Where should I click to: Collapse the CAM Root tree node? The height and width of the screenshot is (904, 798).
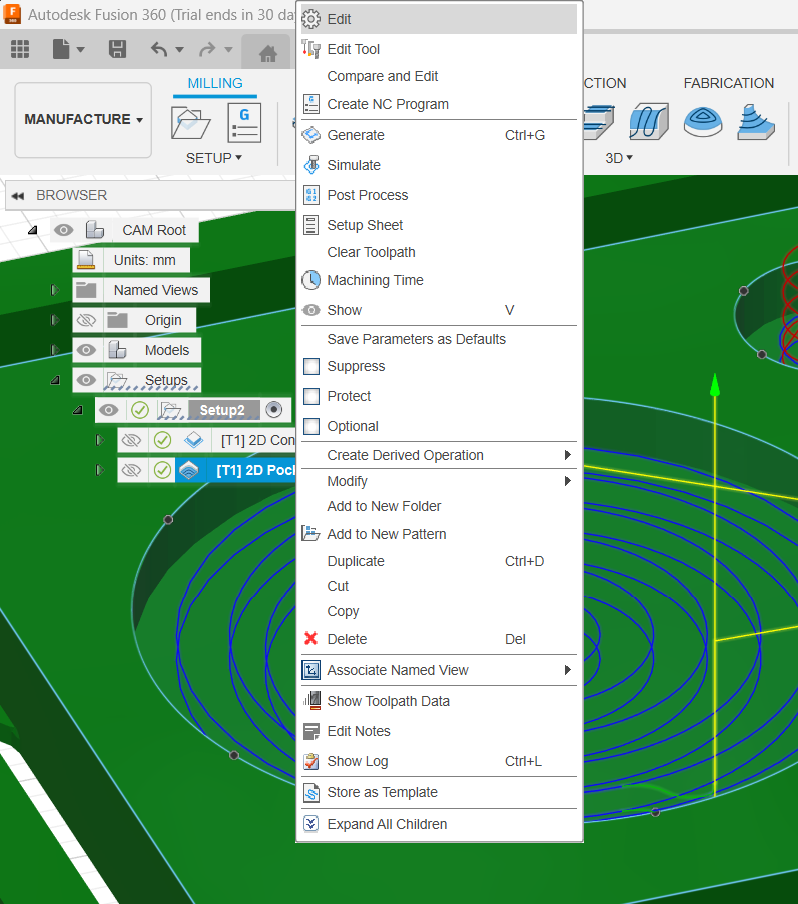click(x=33, y=230)
